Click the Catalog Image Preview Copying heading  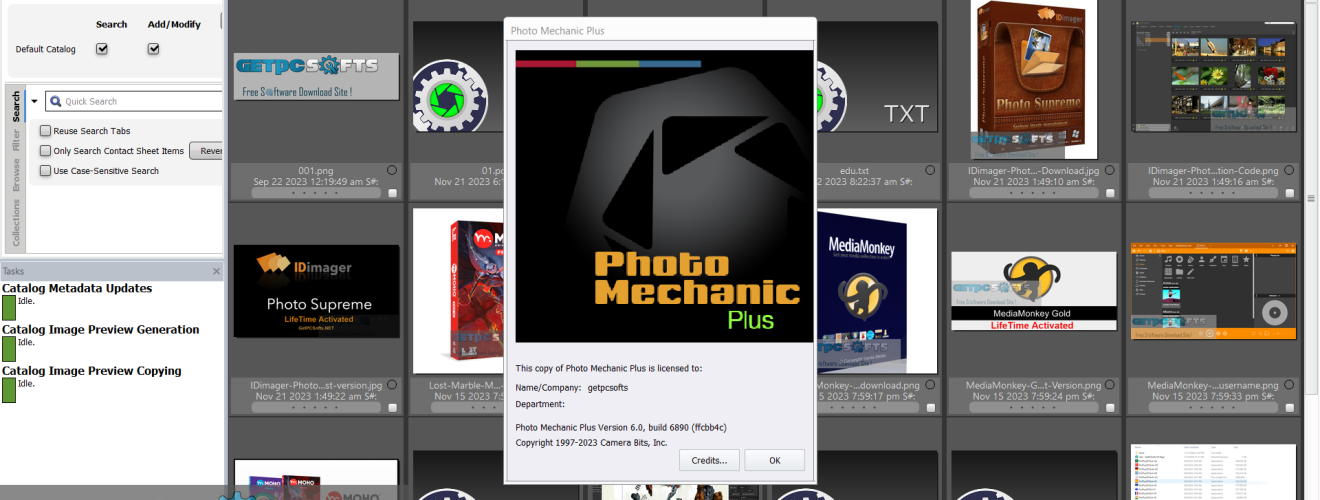click(92, 370)
